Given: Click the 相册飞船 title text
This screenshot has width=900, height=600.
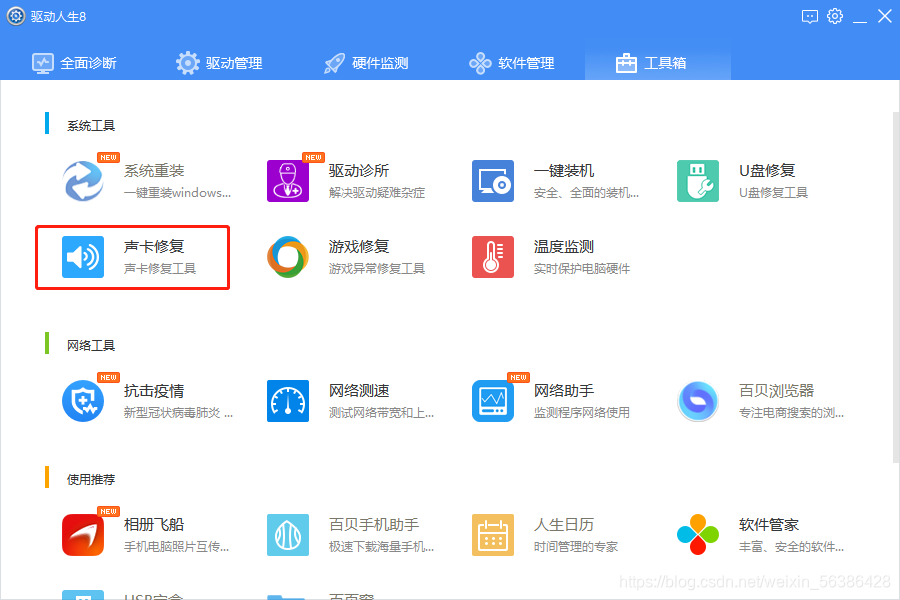Looking at the screenshot, I should 154,525.
